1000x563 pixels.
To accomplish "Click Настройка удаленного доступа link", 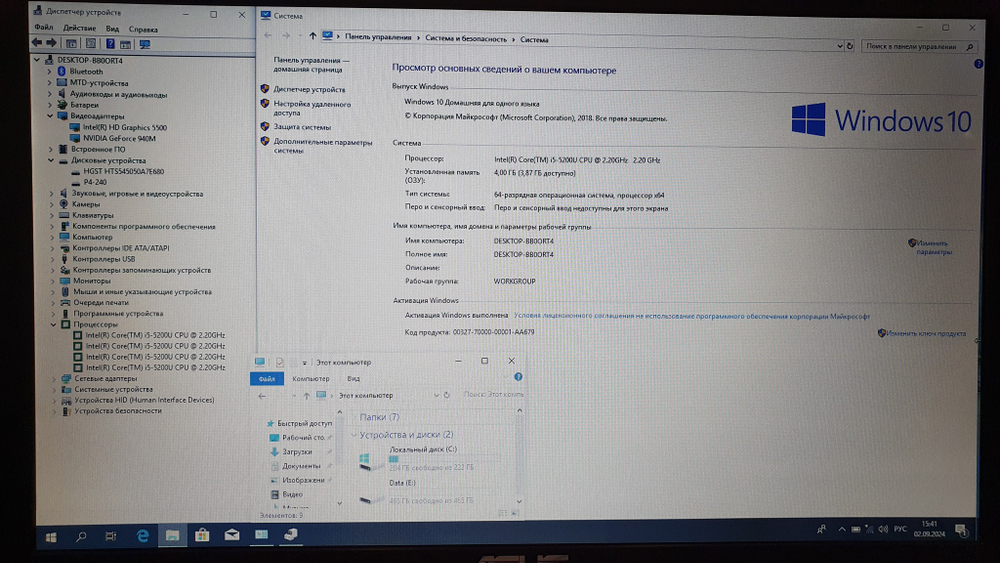I will point(312,108).
